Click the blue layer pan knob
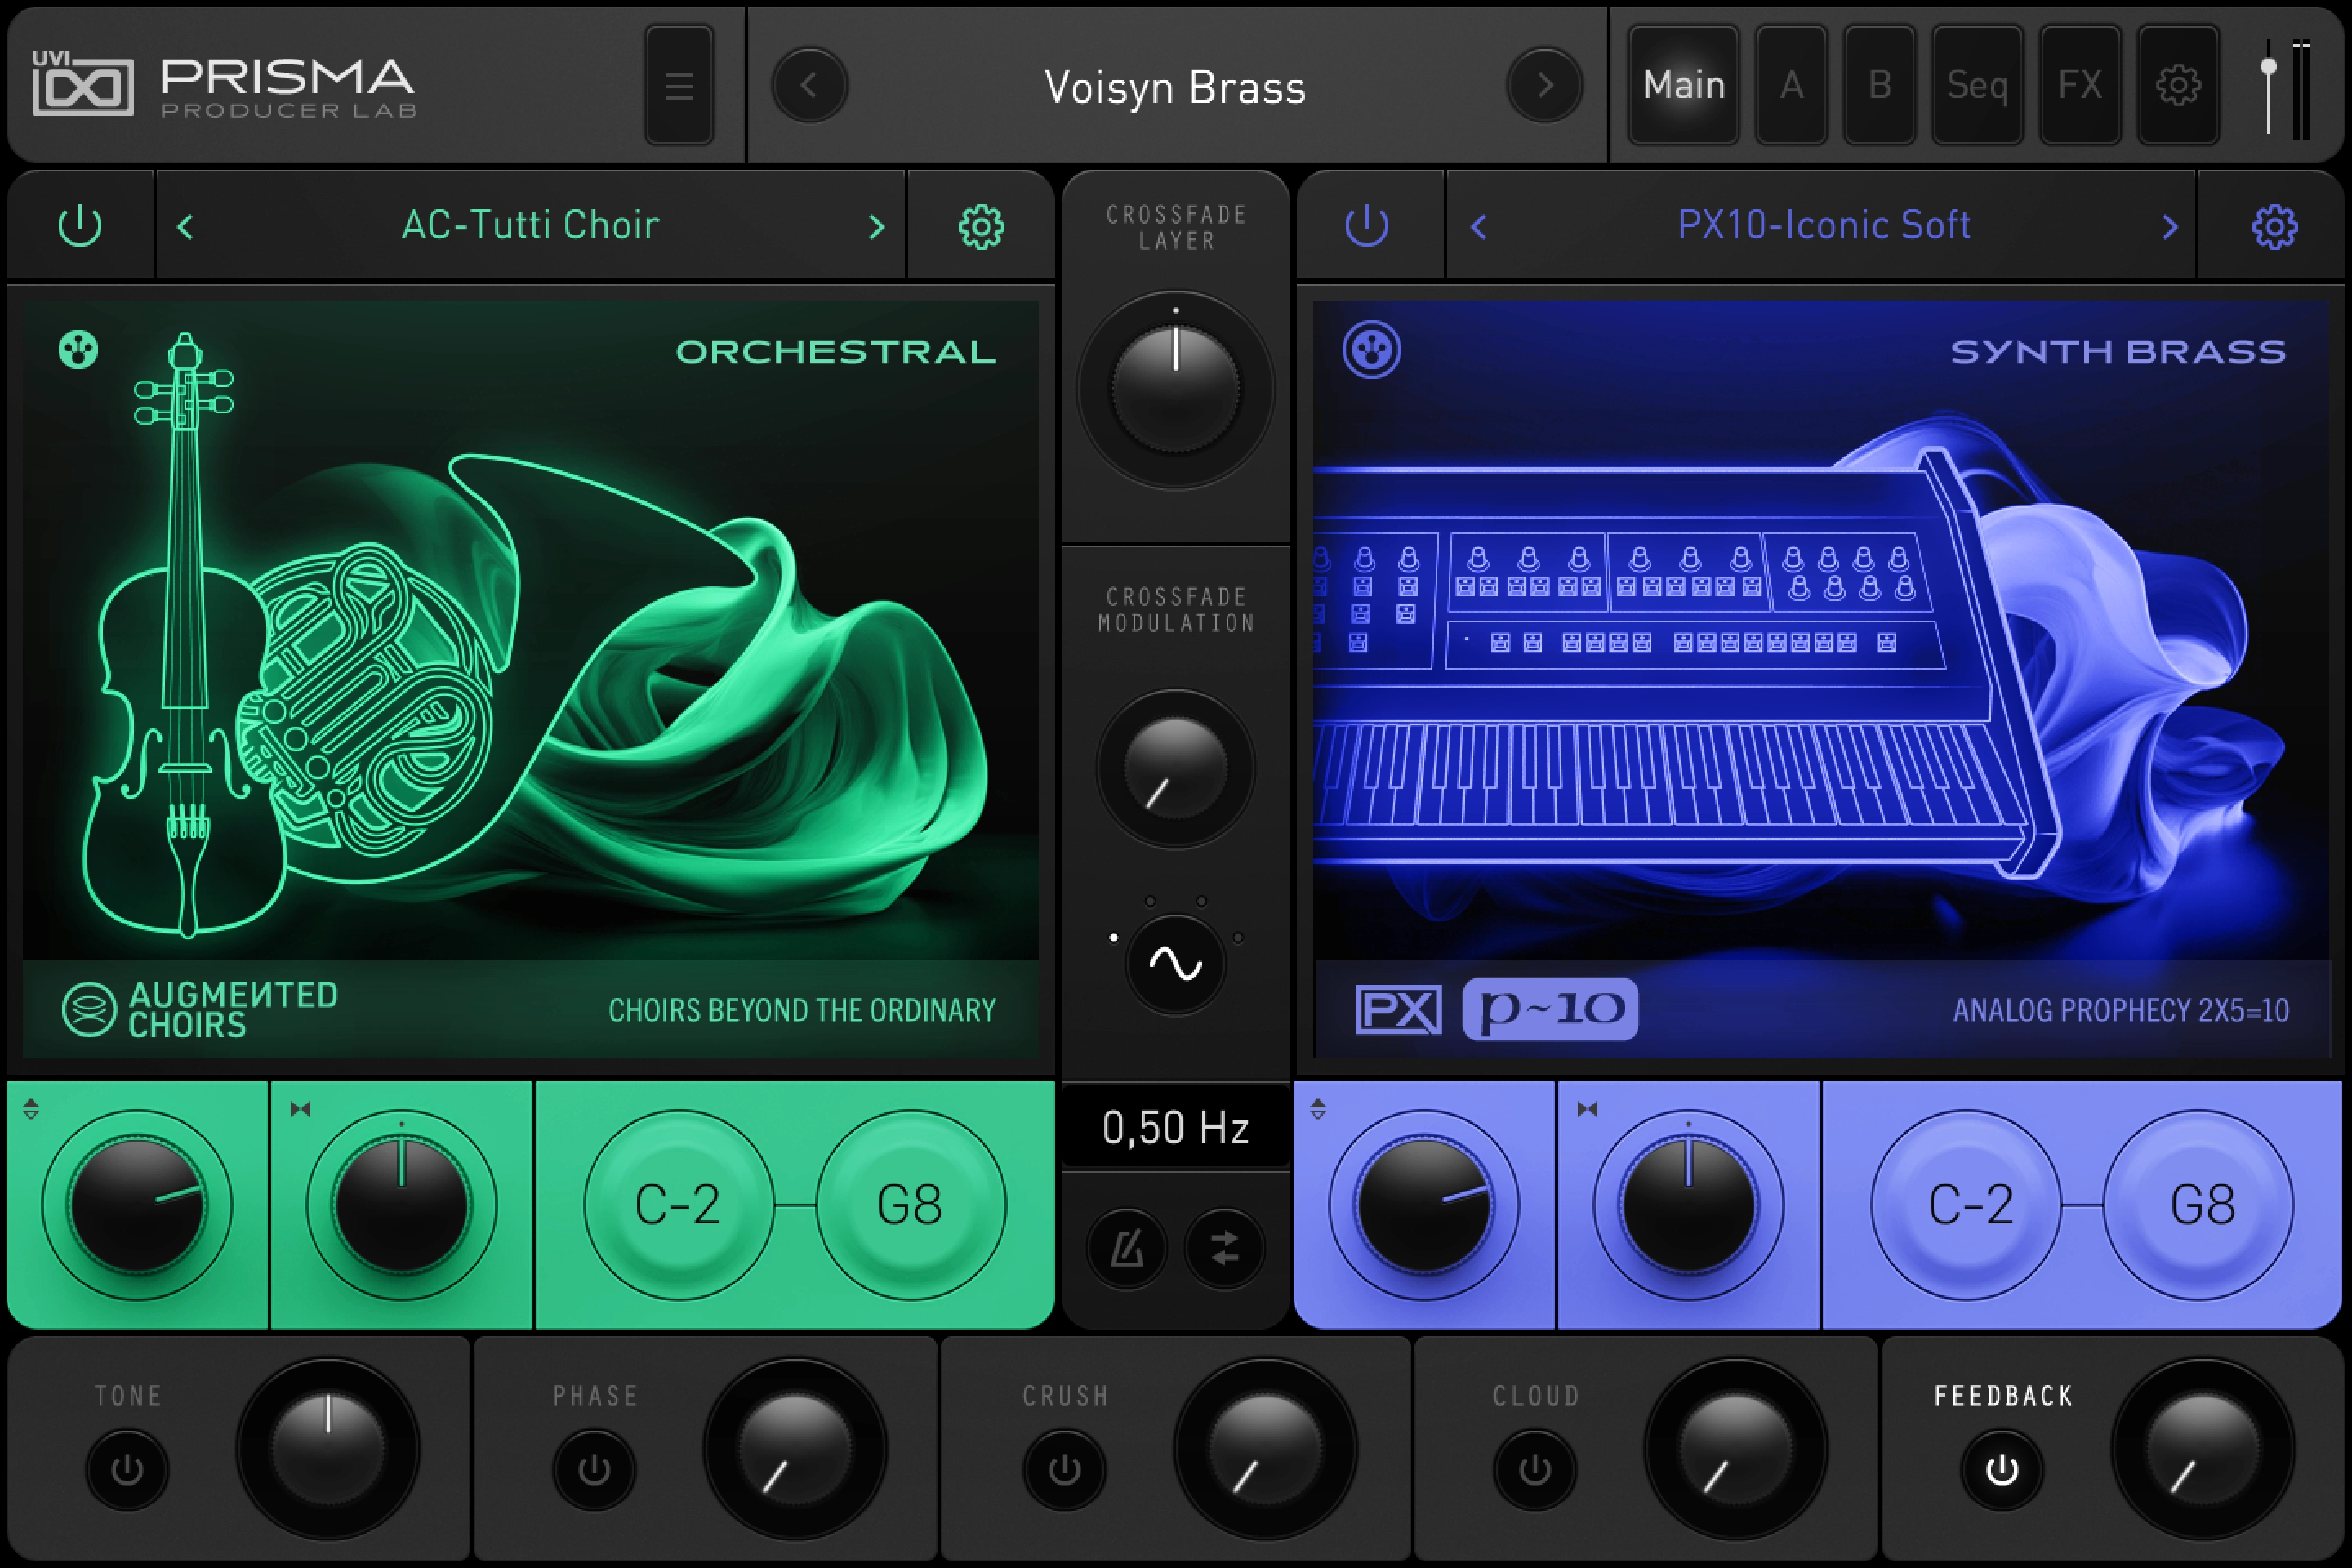This screenshot has height=1568, width=2352. [1688, 1205]
